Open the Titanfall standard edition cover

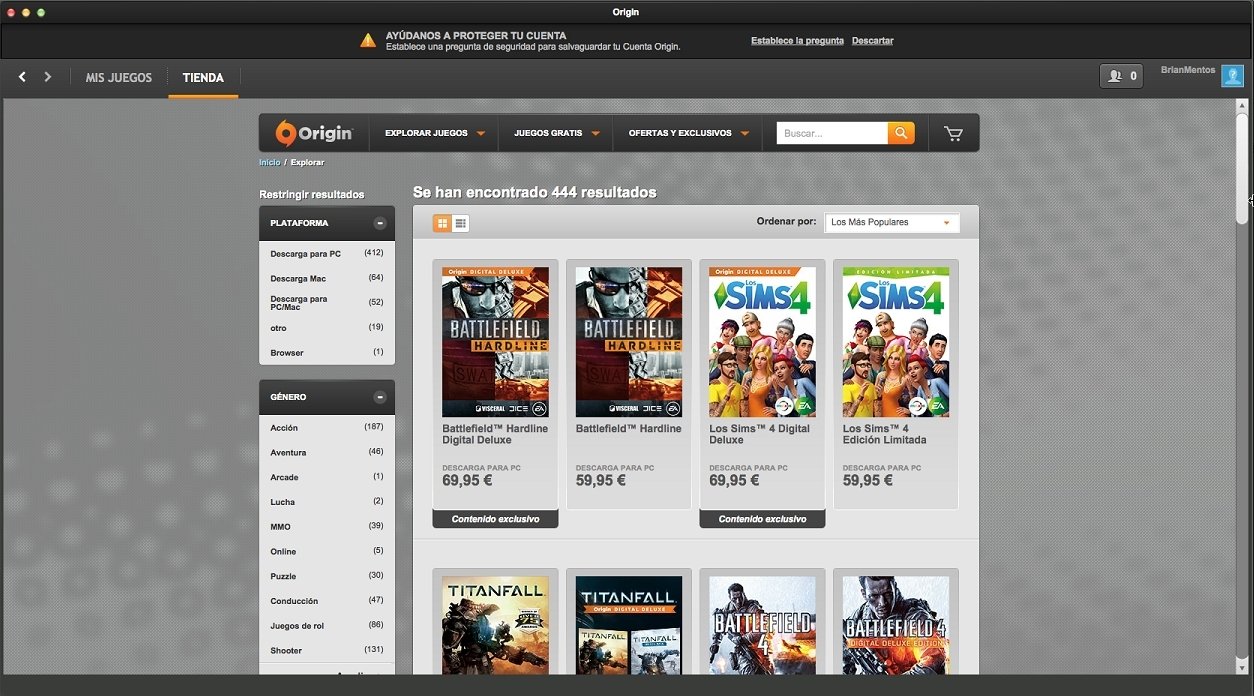(495, 625)
